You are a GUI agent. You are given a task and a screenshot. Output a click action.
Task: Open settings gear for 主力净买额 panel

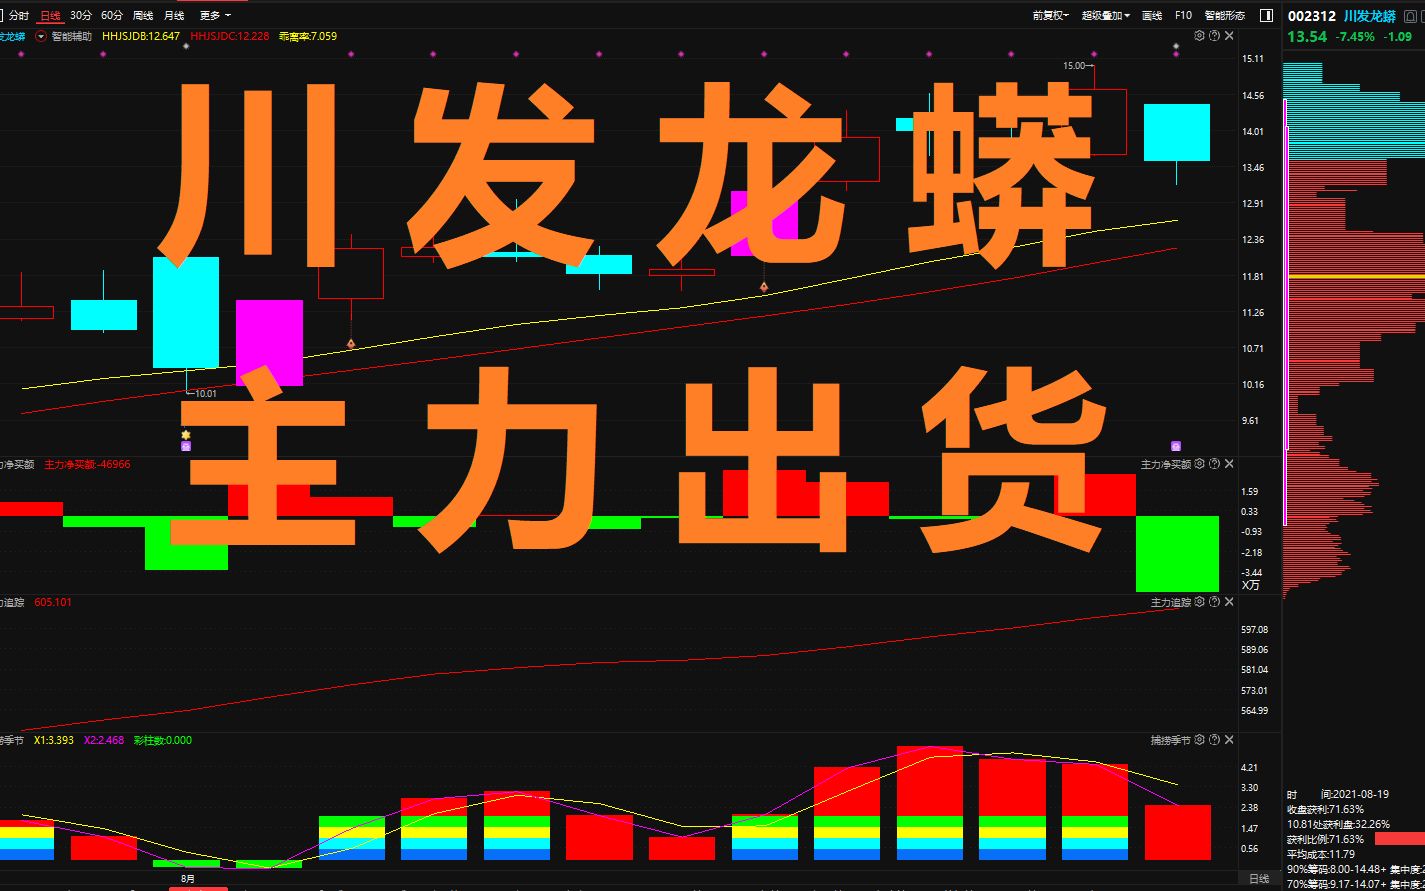coord(1199,464)
